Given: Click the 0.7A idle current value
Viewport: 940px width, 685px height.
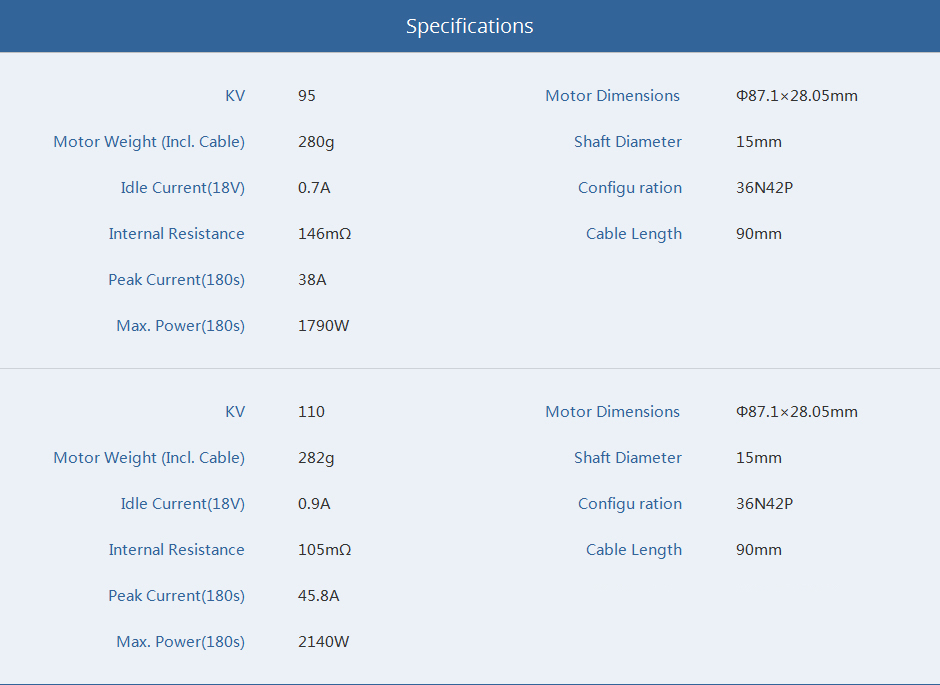Looking at the screenshot, I should (314, 188).
